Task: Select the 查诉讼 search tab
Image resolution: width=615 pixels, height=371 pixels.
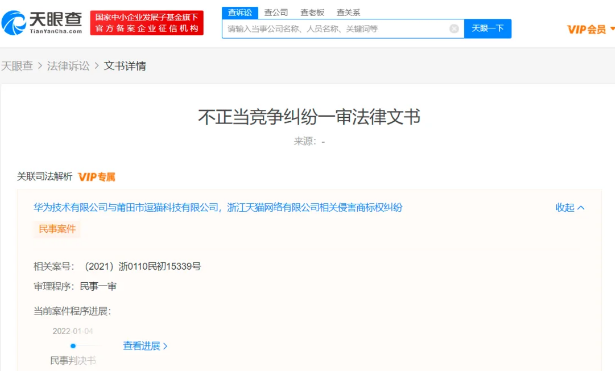Action: 240,13
